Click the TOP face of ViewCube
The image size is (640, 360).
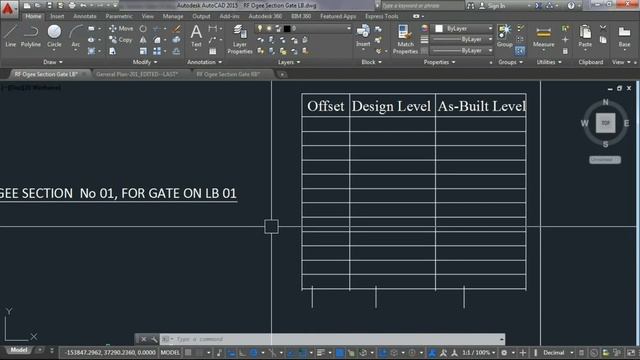pos(605,123)
